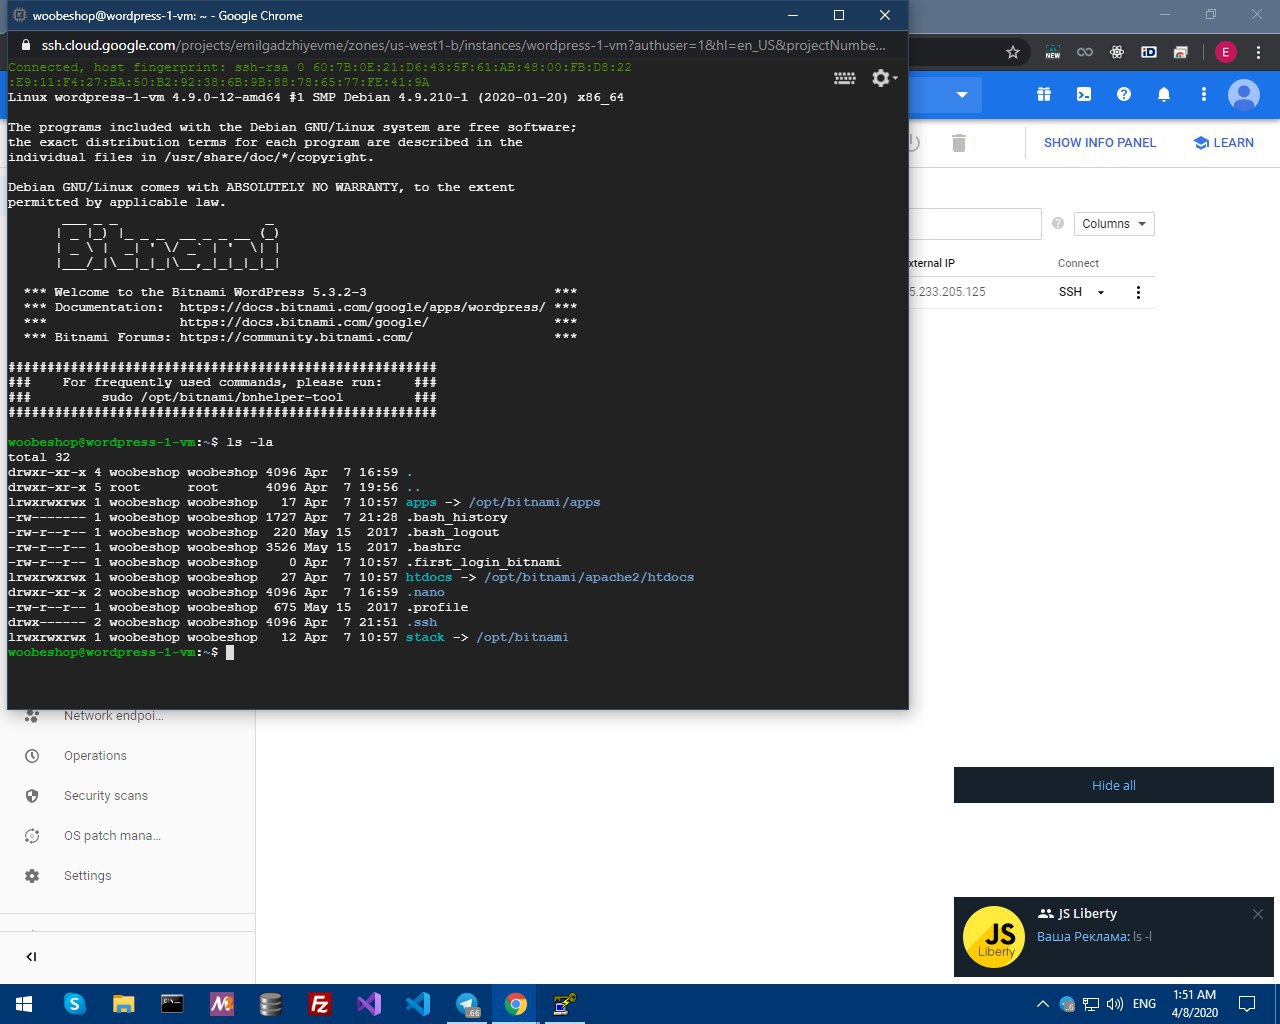The height and width of the screenshot is (1024, 1280).
Task: Connect via the SSH button
Action: click(x=1070, y=292)
